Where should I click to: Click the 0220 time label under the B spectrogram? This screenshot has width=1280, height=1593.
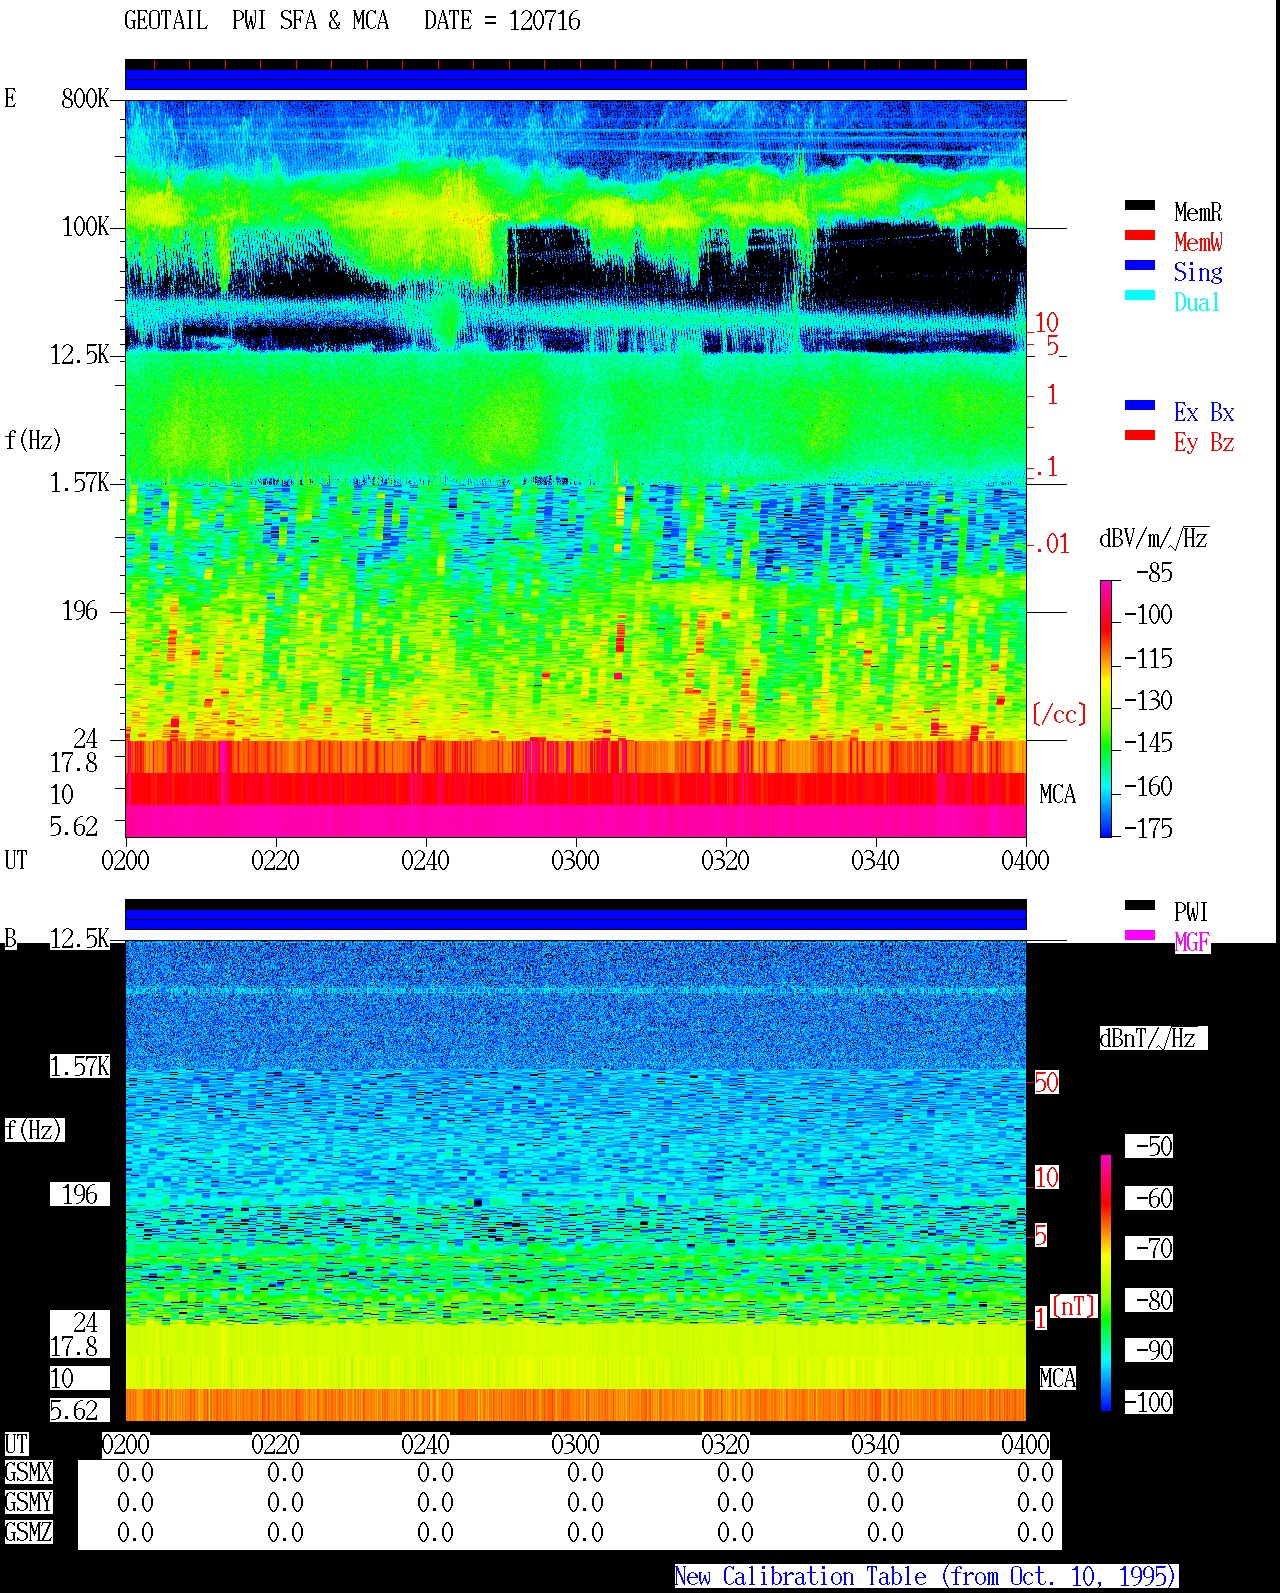[x=275, y=1445]
